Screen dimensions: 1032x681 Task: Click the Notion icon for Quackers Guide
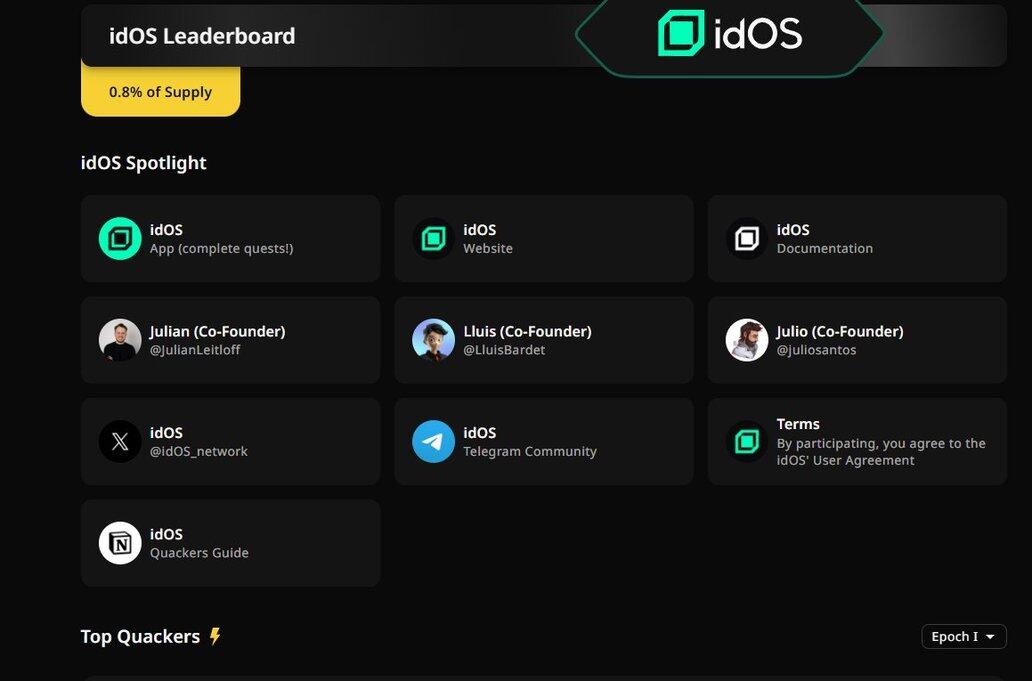point(120,543)
